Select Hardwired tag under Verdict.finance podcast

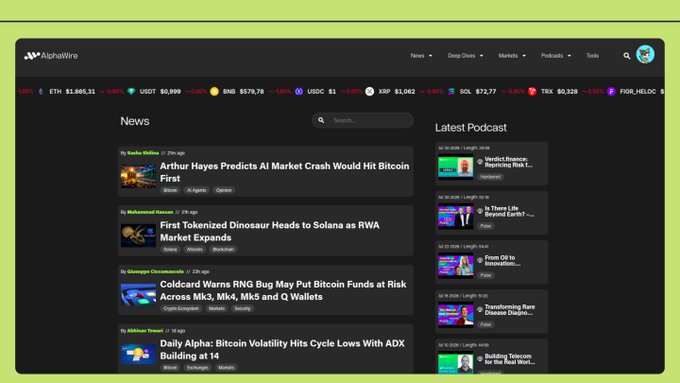(x=490, y=177)
